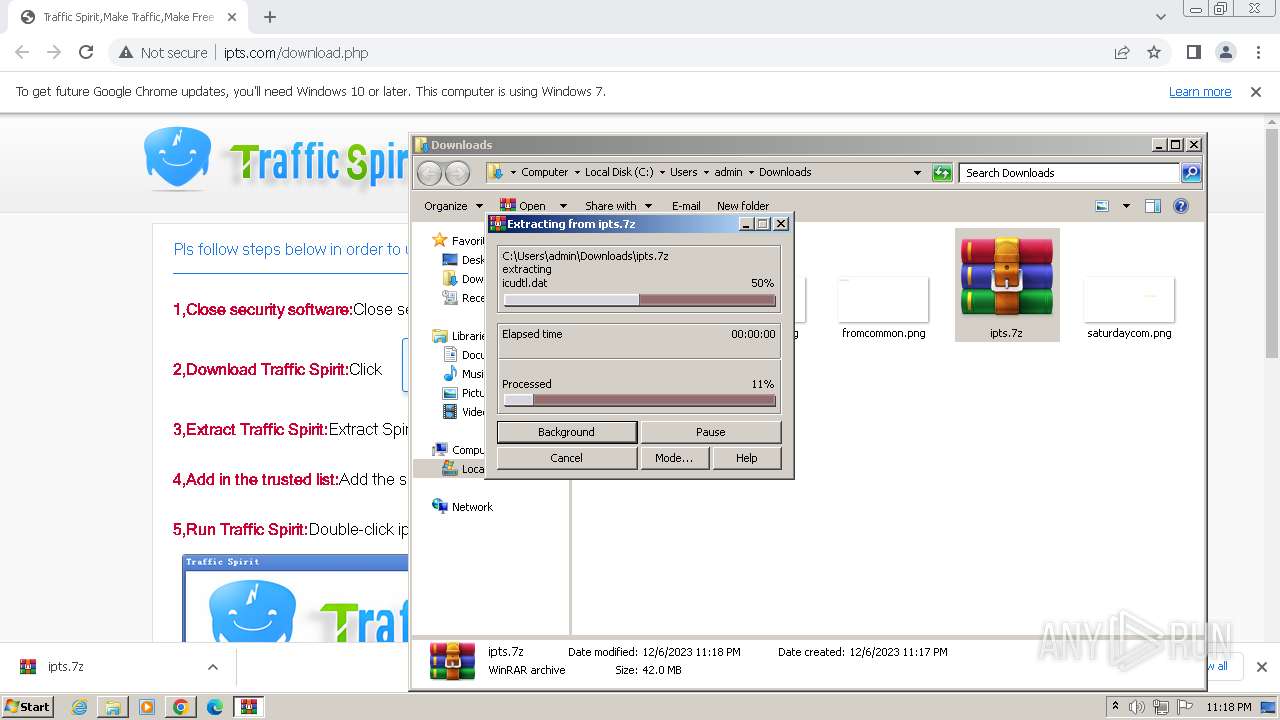Click the Search Downloads field
This screenshot has width=1280, height=720.
coord(1070,173)
